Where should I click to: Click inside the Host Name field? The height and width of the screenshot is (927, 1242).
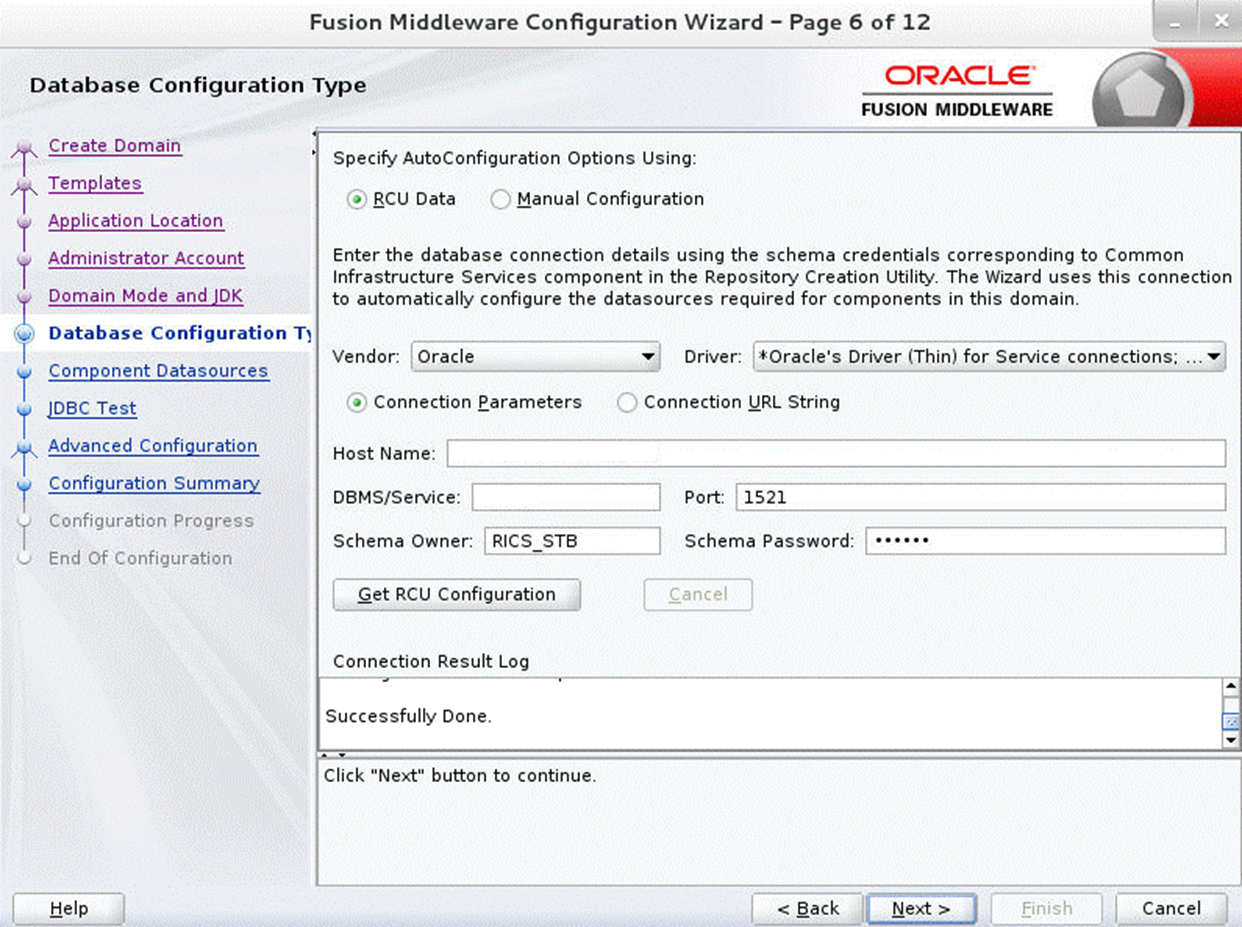838,453
